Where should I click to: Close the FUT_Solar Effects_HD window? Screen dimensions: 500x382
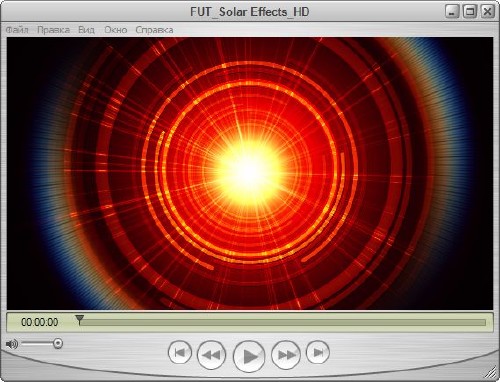coord(488,12)
